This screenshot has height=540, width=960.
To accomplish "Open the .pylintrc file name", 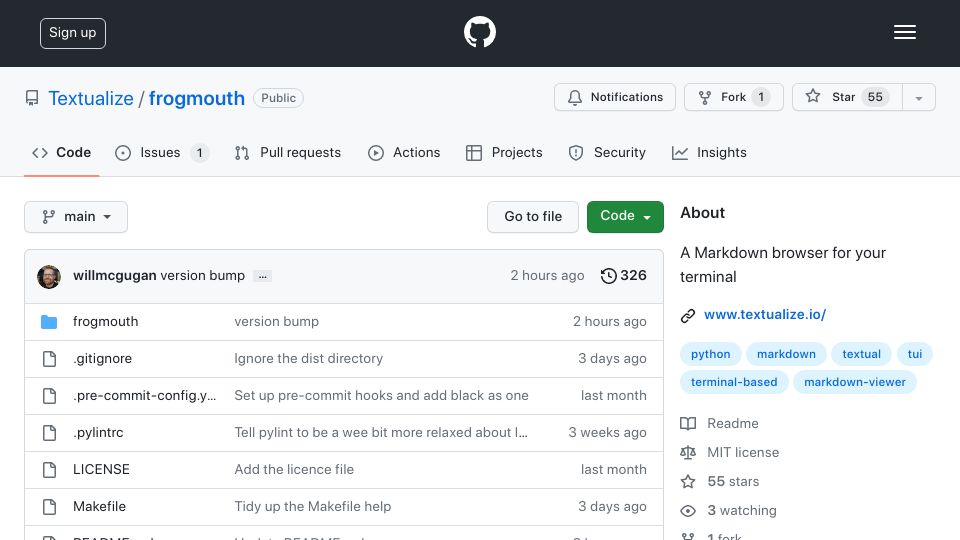I will click(x=98, y=432).
